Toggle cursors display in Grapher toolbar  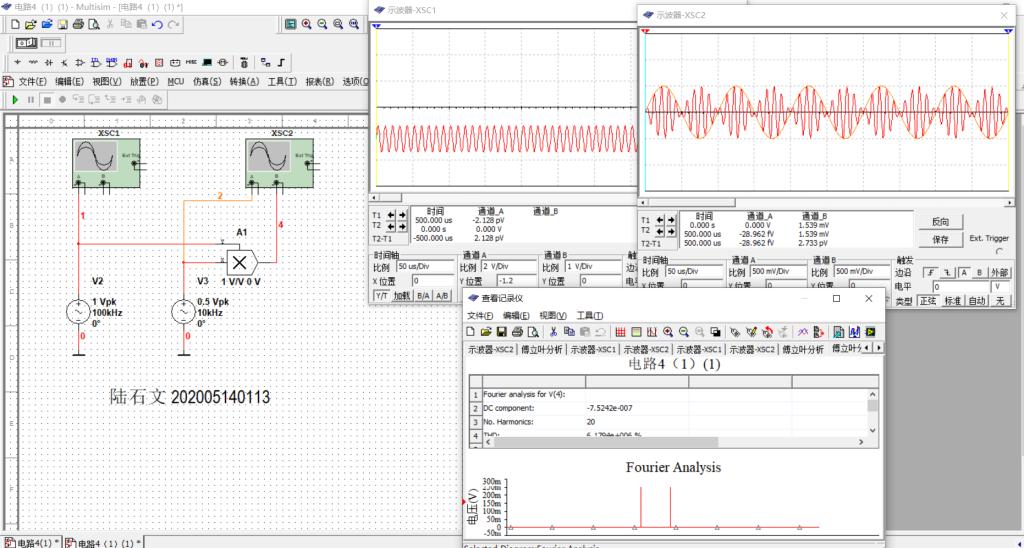652,332
